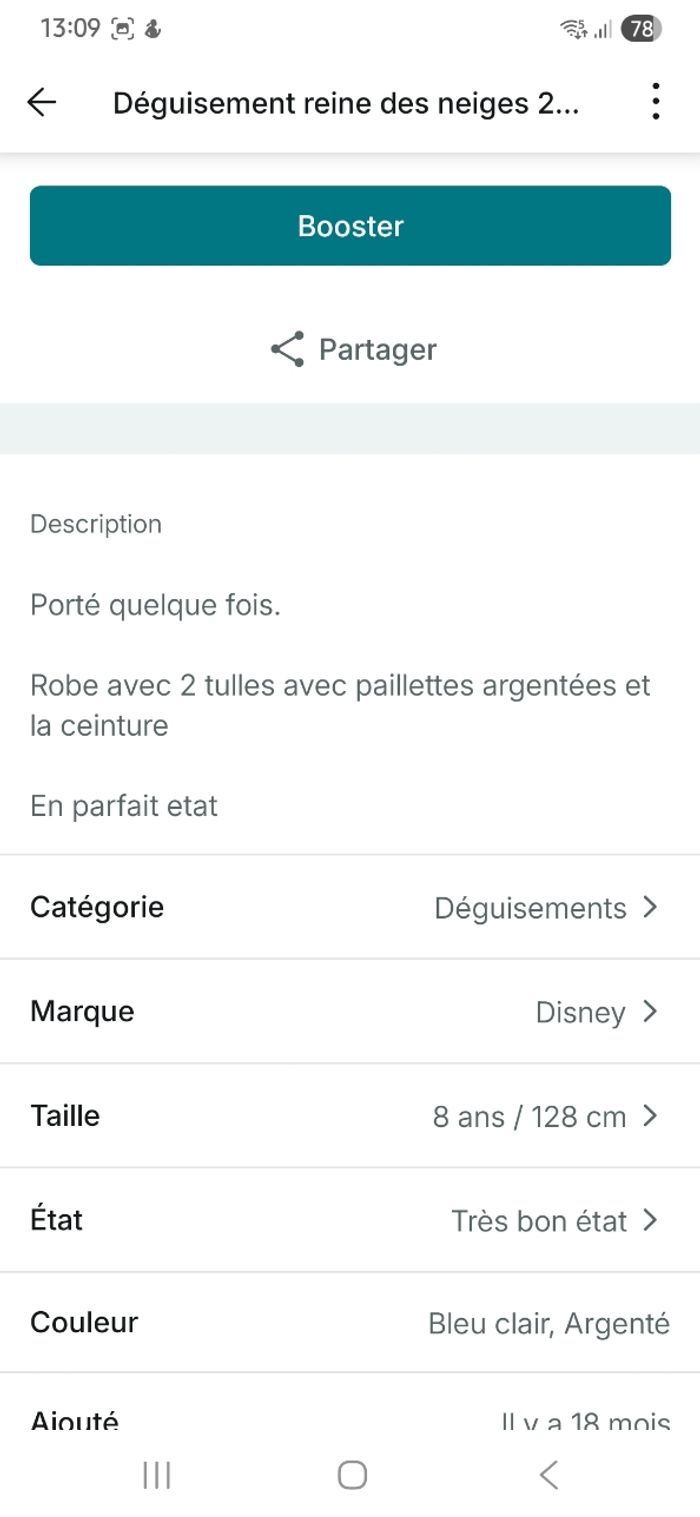Viewport: 700px width, 1517px height.
Task: Open the three-dot overflow menu
Action: [x=655, y=102]
